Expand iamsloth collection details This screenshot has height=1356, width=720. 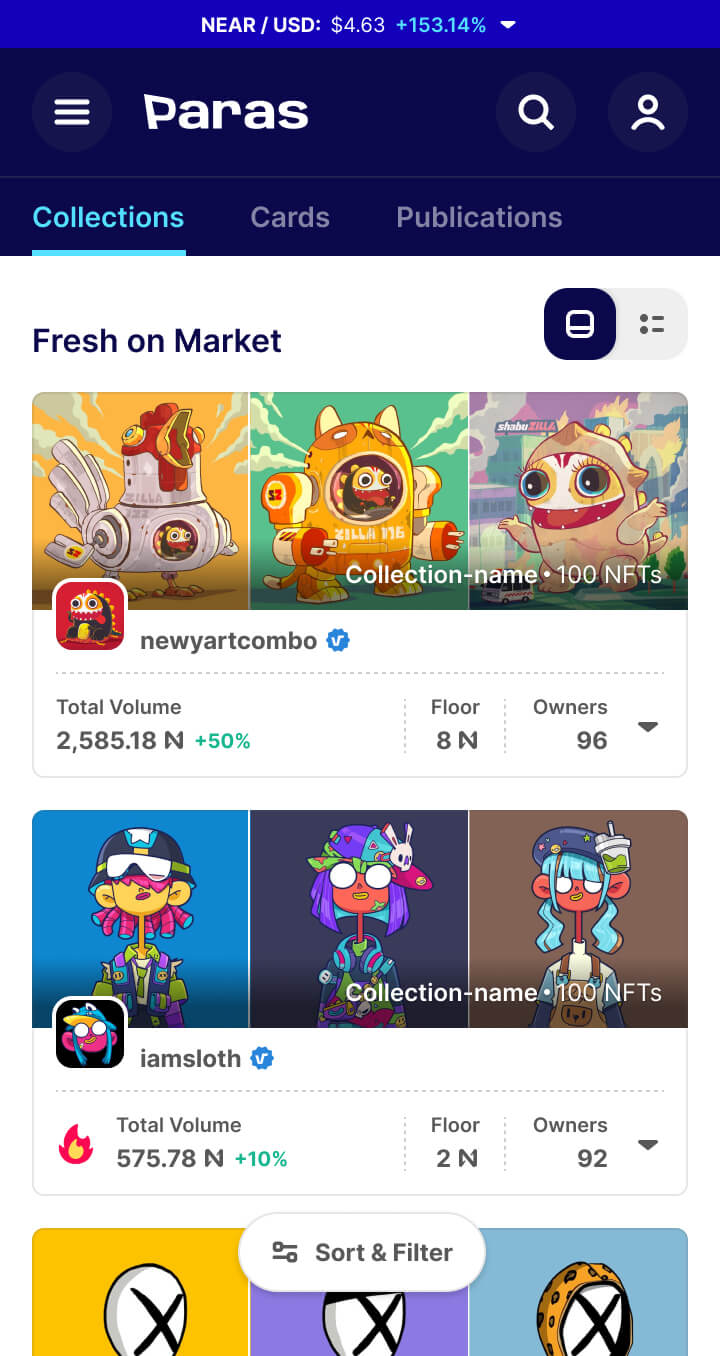pos(648,1145)
